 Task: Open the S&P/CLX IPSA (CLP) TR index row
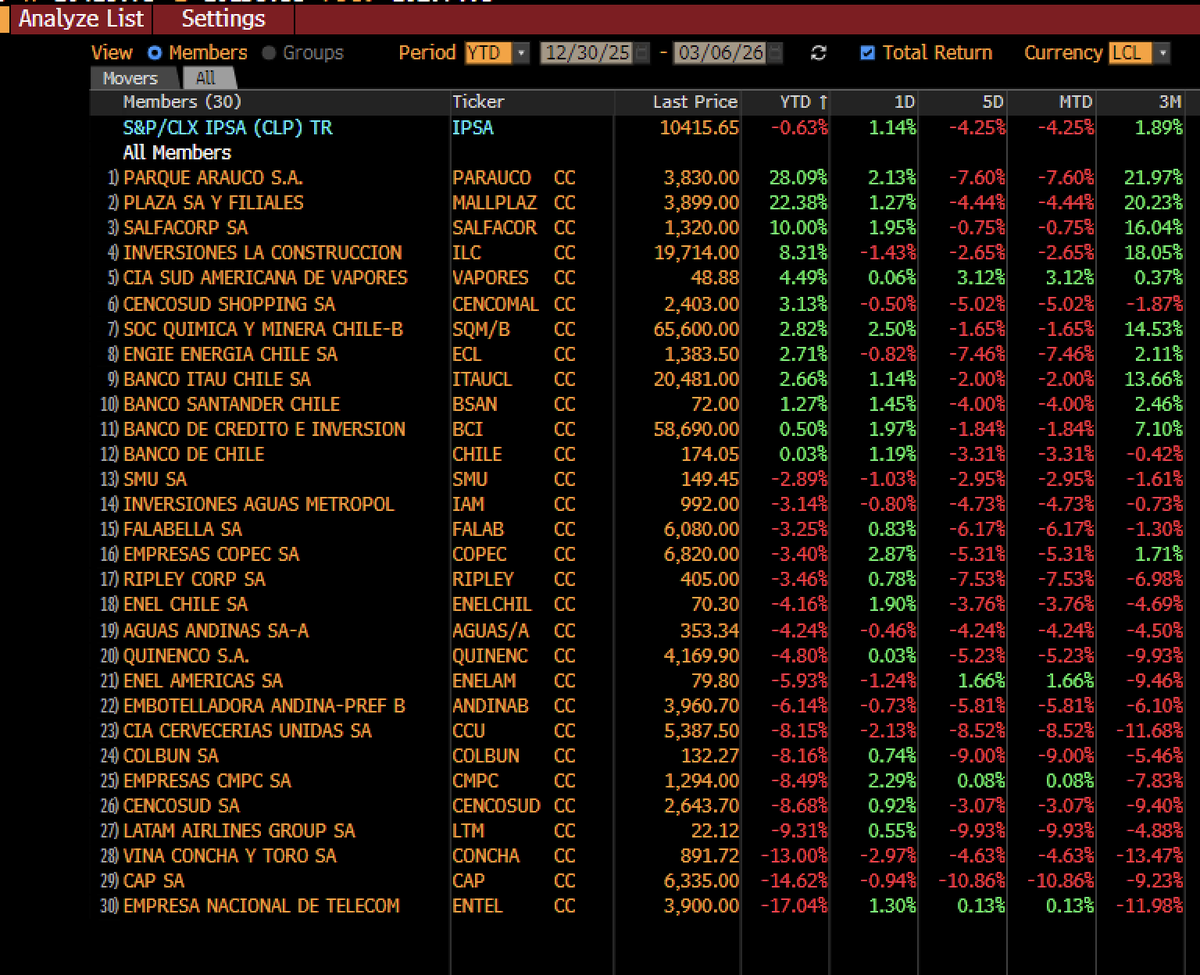tap(638, 128)
